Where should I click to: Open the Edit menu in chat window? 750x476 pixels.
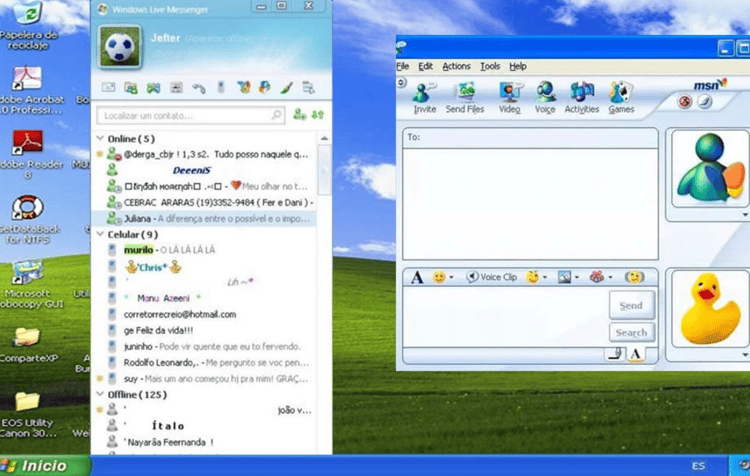point(425,66)
